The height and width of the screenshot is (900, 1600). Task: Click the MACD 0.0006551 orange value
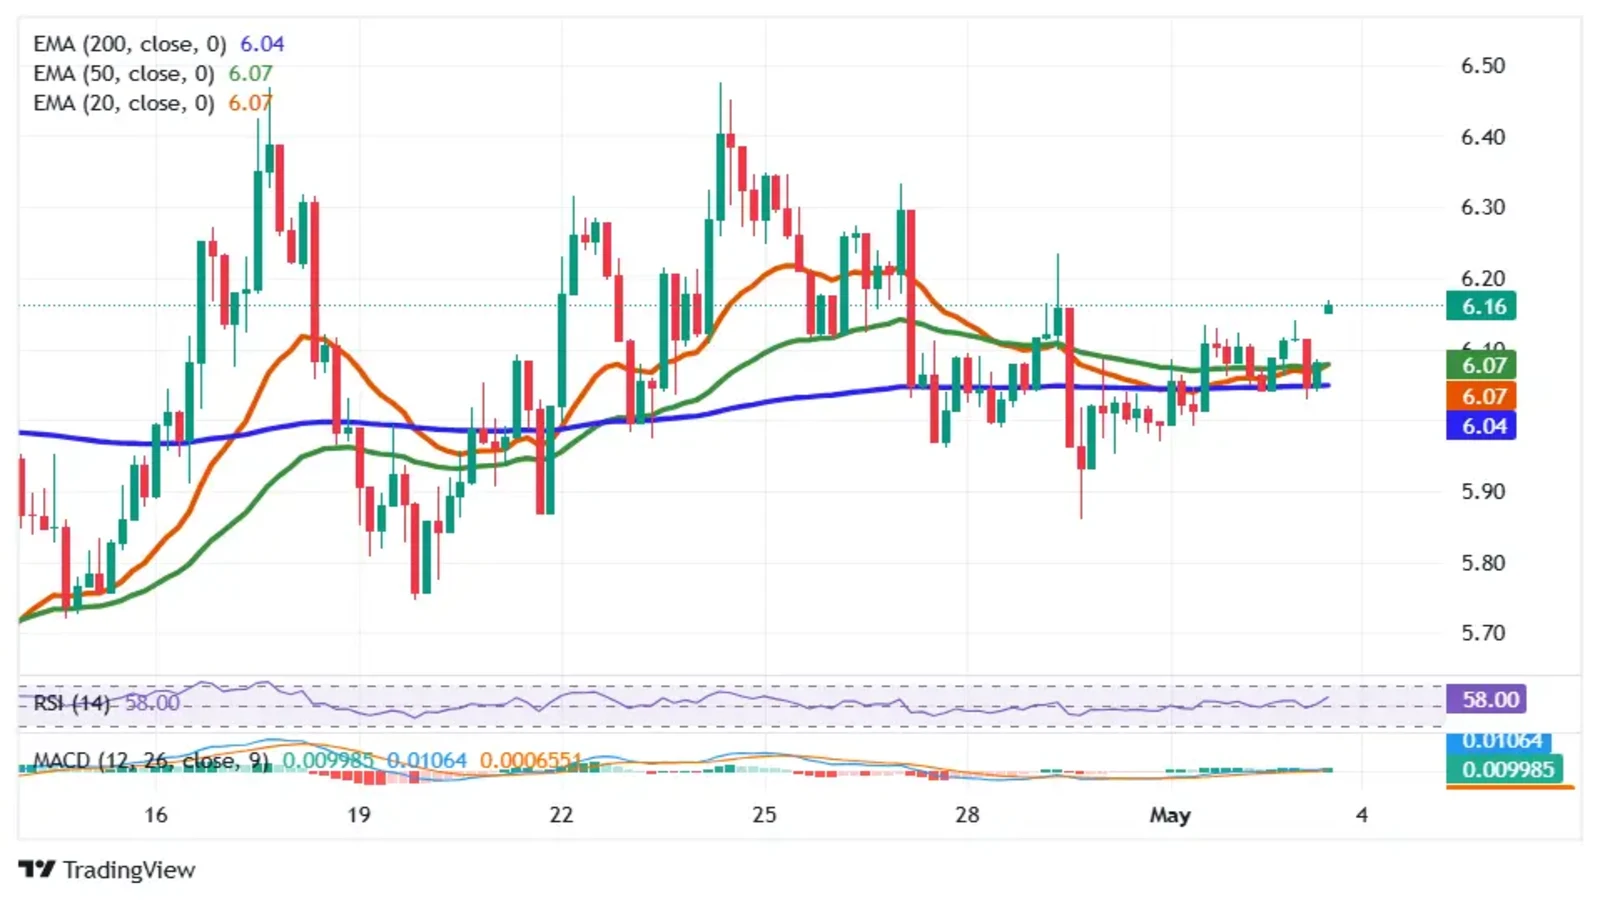530,761
